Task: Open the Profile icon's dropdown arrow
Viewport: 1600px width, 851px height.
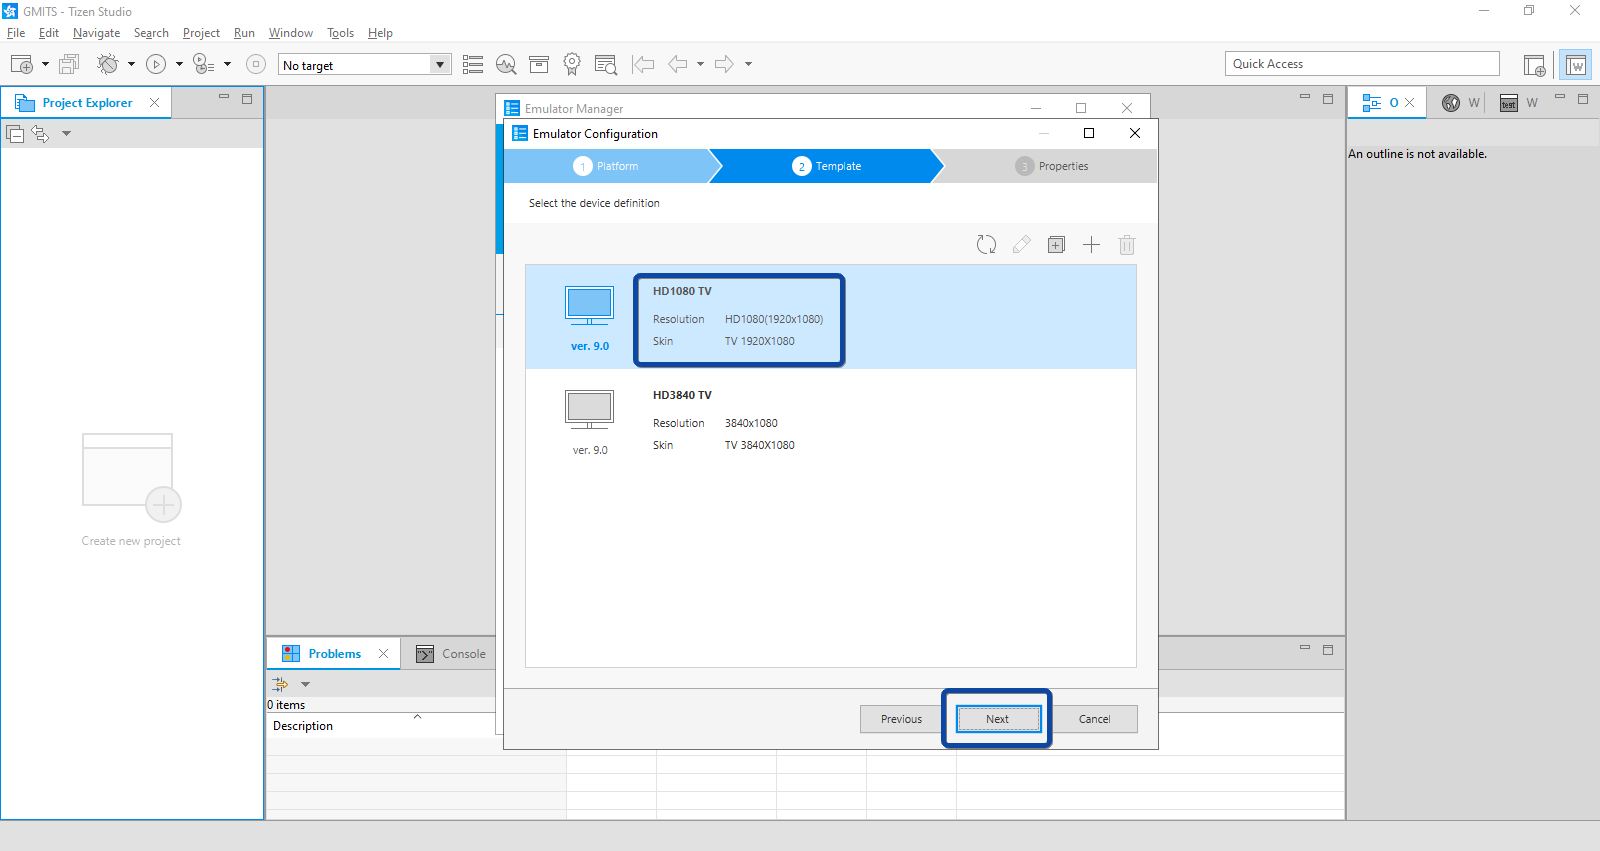Action: 227,64
